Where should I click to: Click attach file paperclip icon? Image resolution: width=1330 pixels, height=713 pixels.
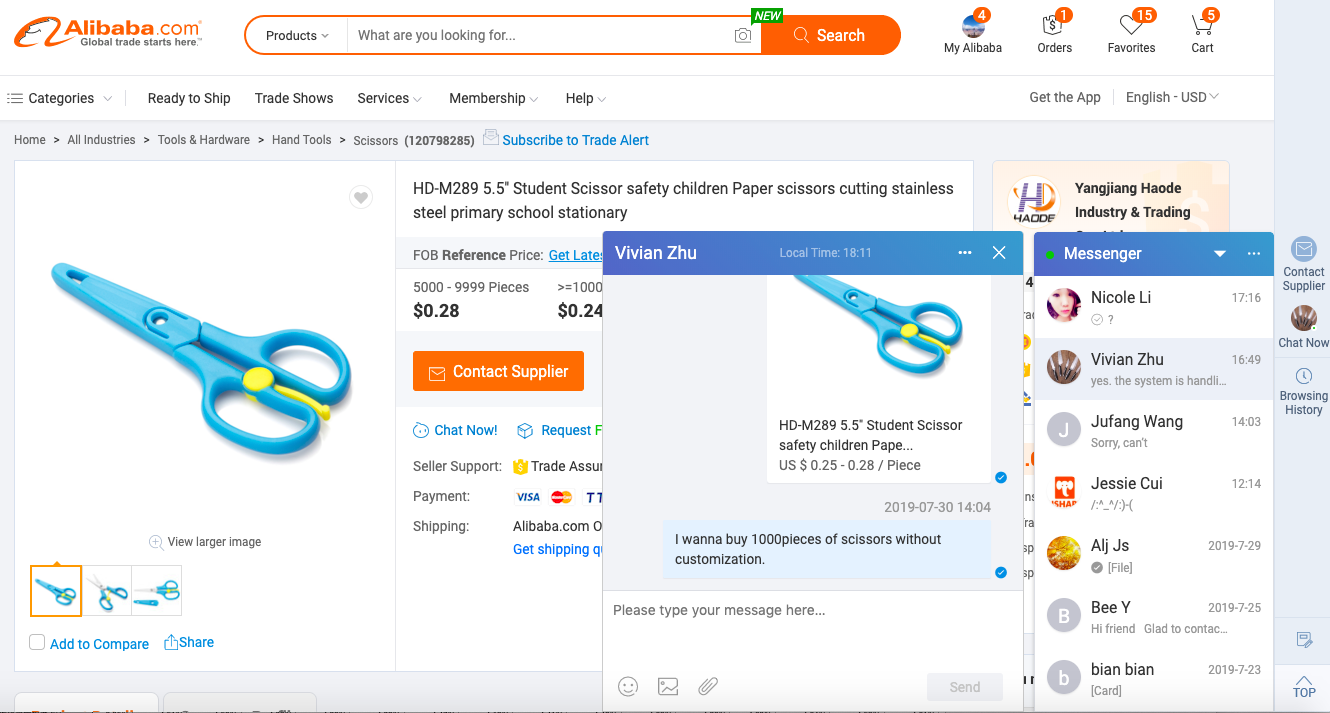click(x=708, y=686)
